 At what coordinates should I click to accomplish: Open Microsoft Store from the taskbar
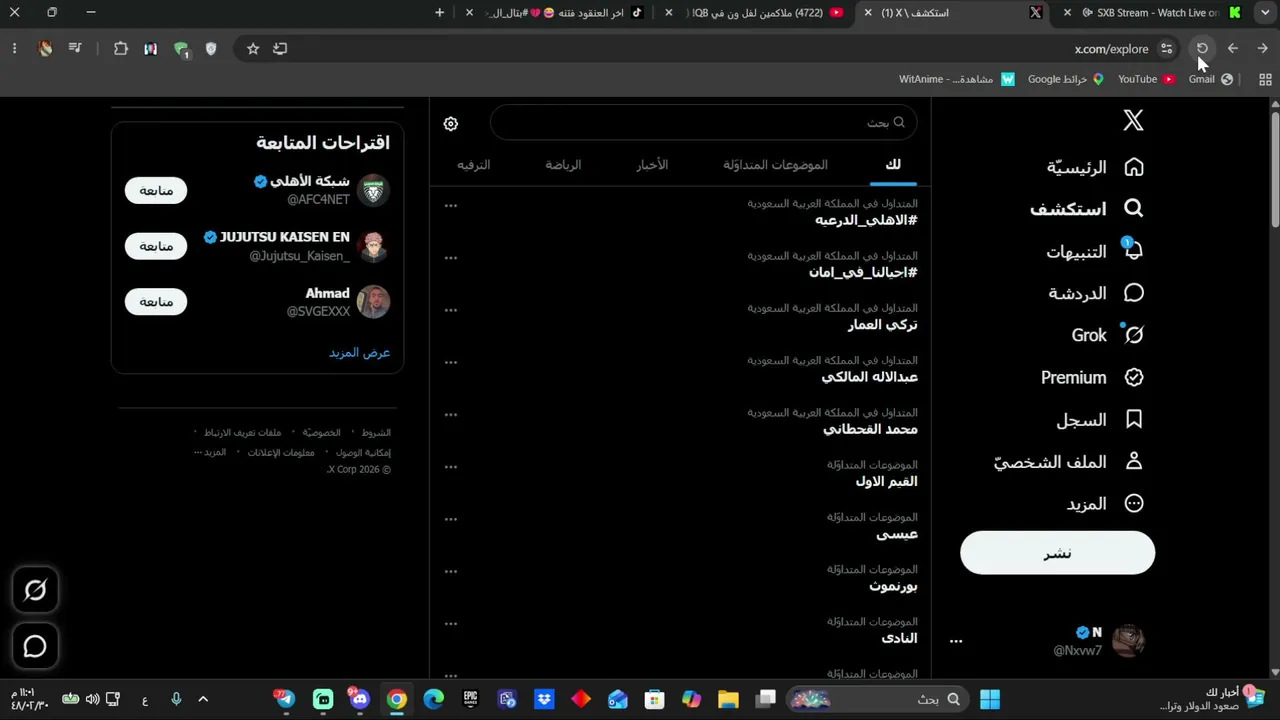click(654, 699)
